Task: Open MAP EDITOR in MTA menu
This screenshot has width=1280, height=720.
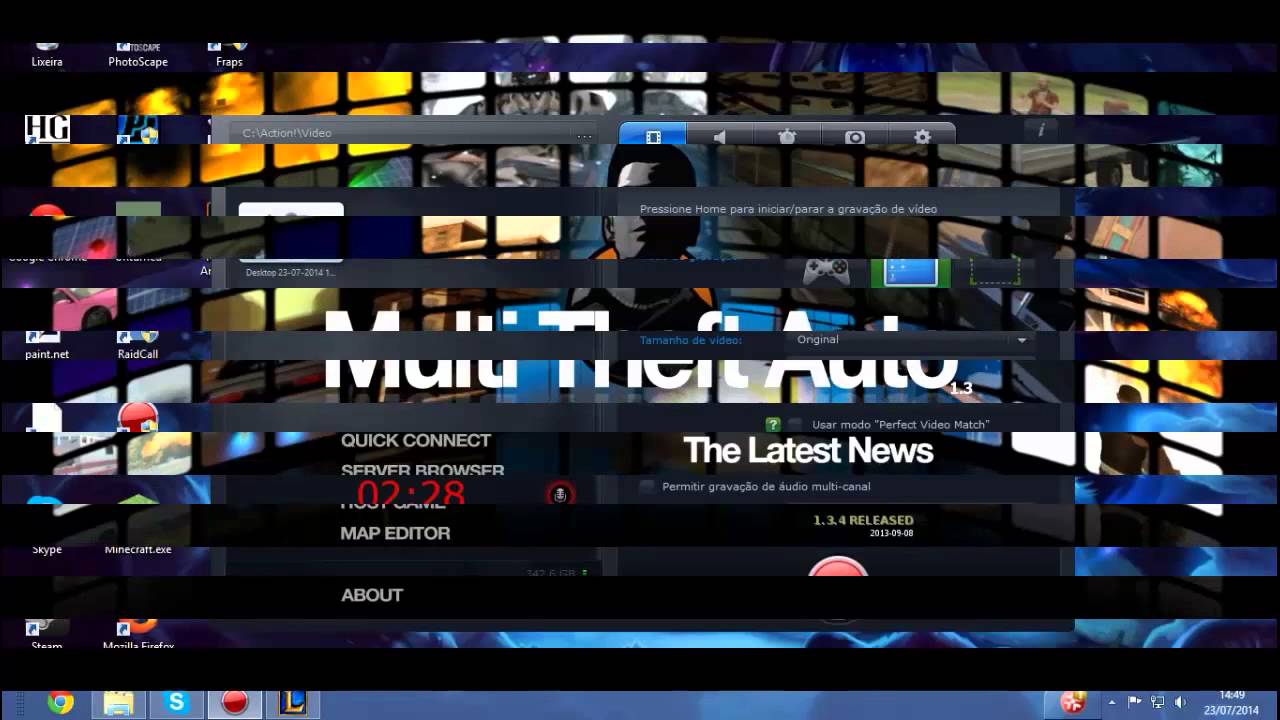Action: click(x=395, y=533)
